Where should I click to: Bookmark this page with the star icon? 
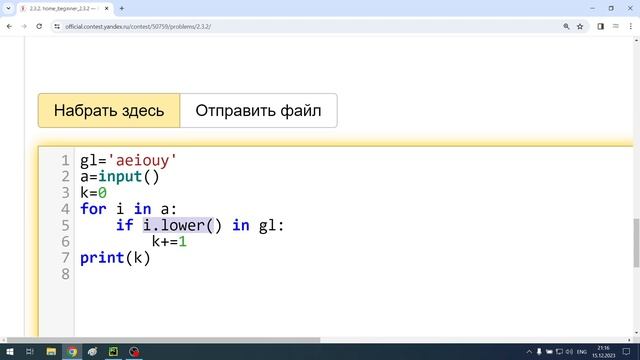click(x=580, y=27)
